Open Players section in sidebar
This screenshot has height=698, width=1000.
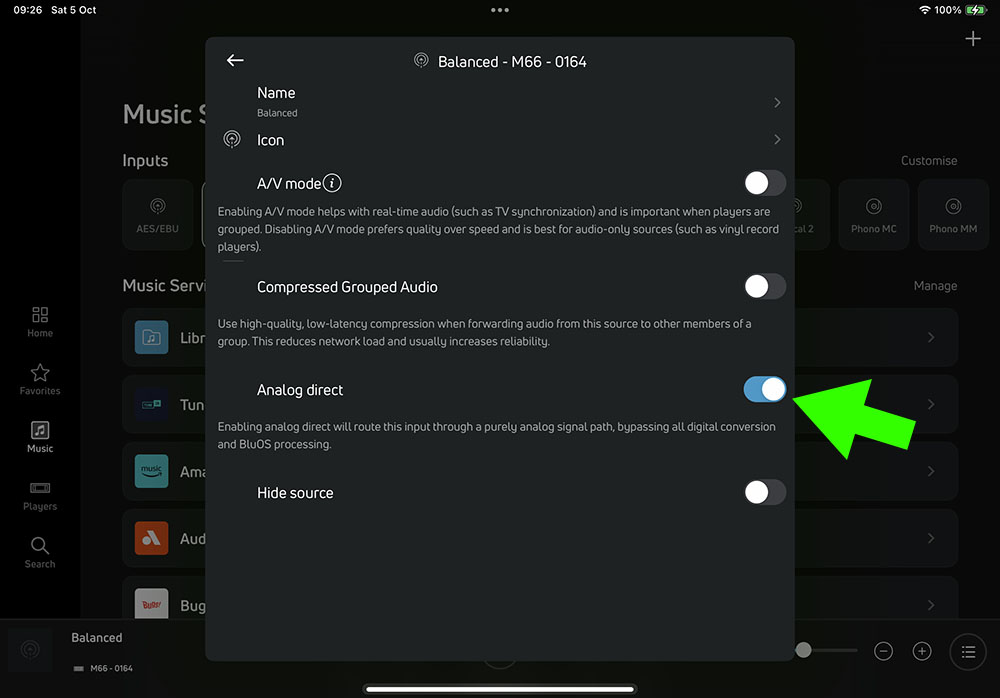pos(40,496)
